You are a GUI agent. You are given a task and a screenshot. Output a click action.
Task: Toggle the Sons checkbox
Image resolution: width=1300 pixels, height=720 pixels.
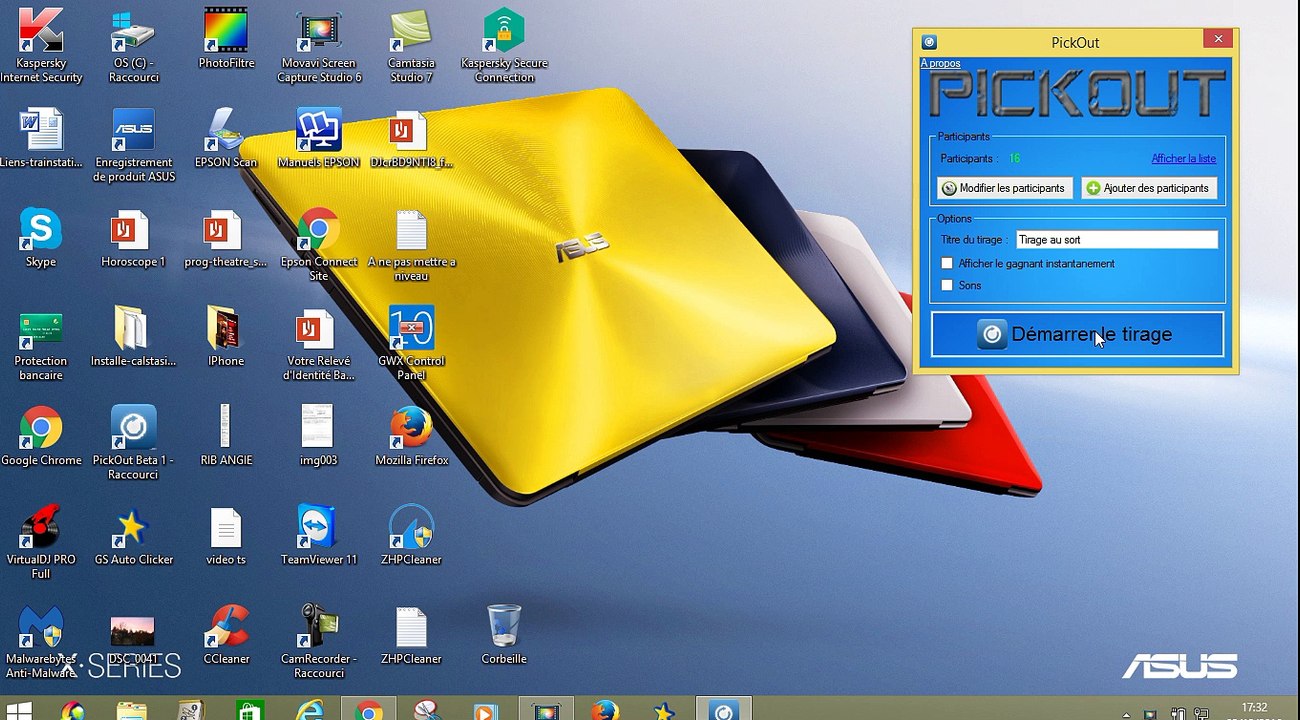click(947, 286)
